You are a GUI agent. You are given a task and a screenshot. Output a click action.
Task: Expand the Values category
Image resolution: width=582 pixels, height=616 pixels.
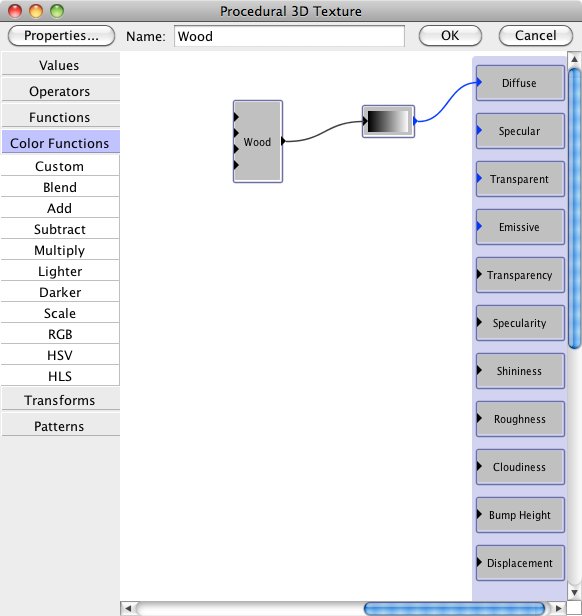pyautogui.click(x=60, y=65)
